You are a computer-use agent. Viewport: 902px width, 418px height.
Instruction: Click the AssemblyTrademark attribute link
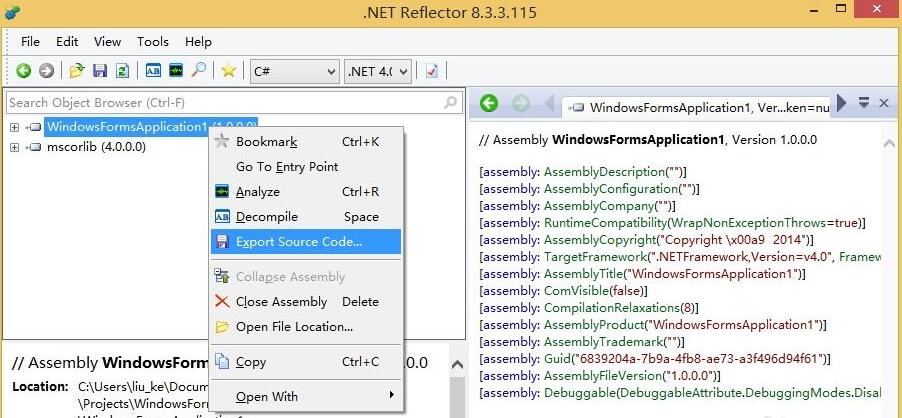click(x=603, y=342)
